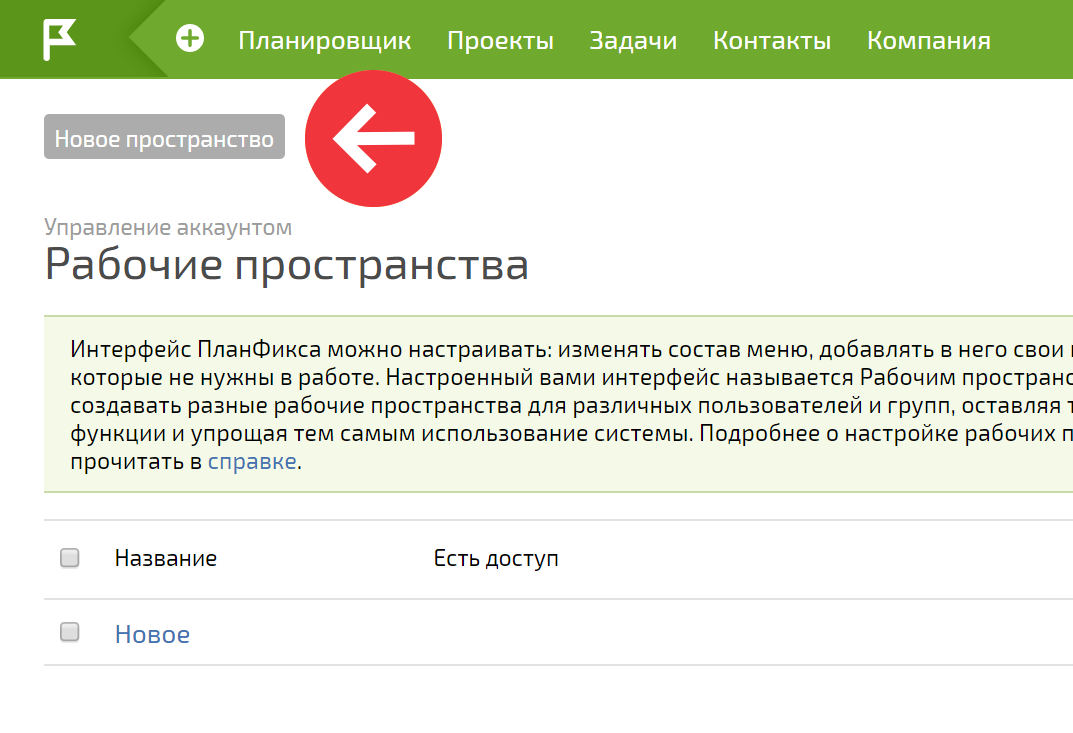Click the Новое пространство button
The height and width of the screenshot is (733, 1073).
coord(164,137)
